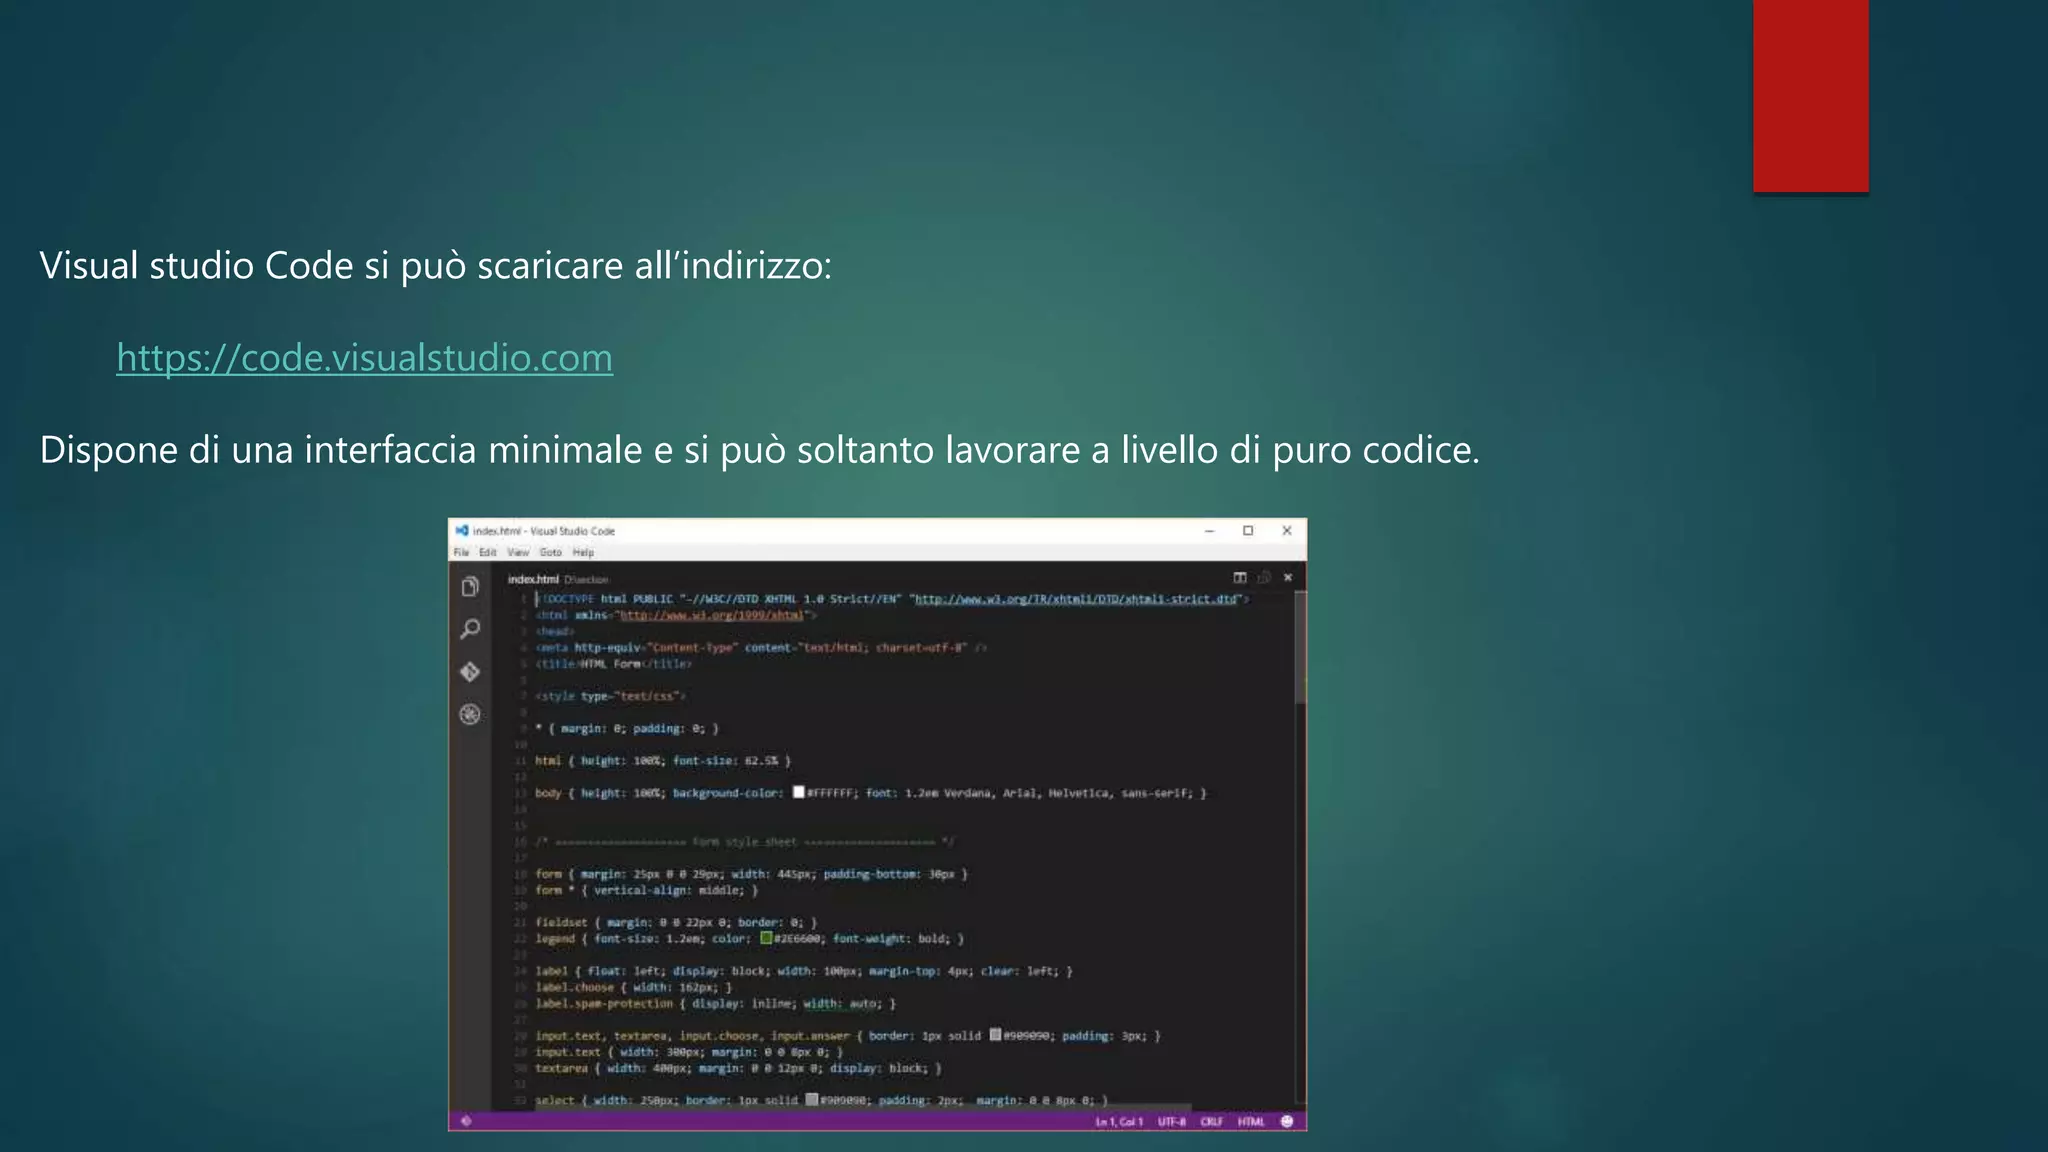This screenshot has width=2048, height=1152.
Task: Open the Goto menu
Action: click(x=551, y=552)
